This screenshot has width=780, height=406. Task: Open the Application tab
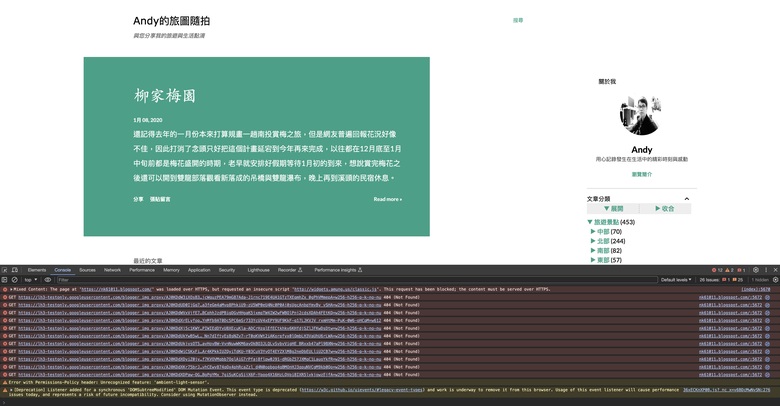(x=199, y=270)
